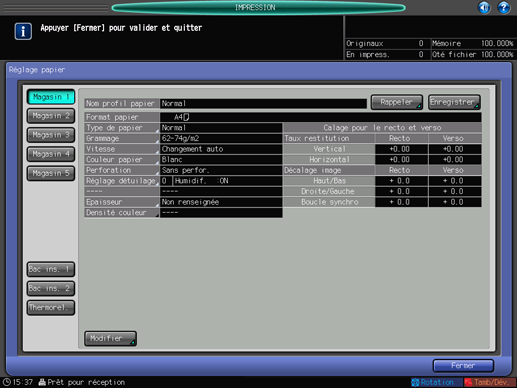Select Bac ins. 2 tray
This screenshot has height=388, width=517.
pyautogui.click(x=51, y=288)
